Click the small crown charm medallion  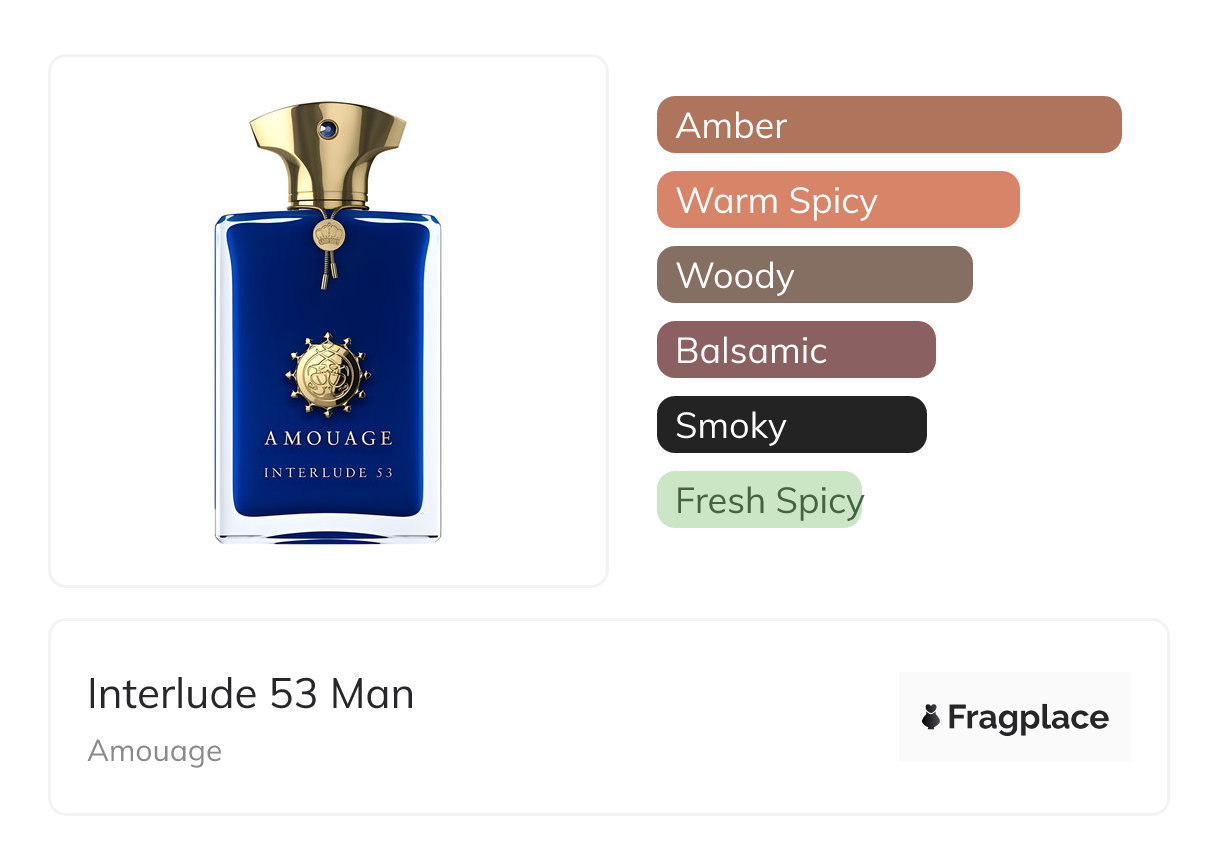coord(328,236)
